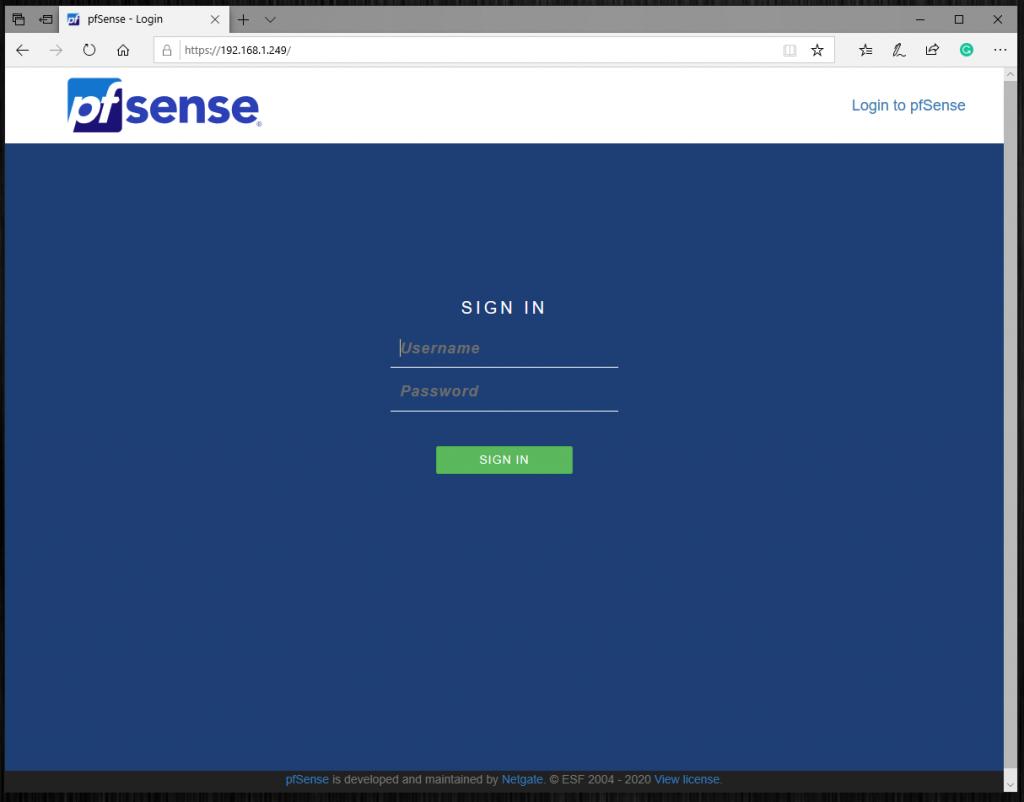The image size is (1024, 802).
Task: Open the Favorites hub icon
Action: pos(865,50)
